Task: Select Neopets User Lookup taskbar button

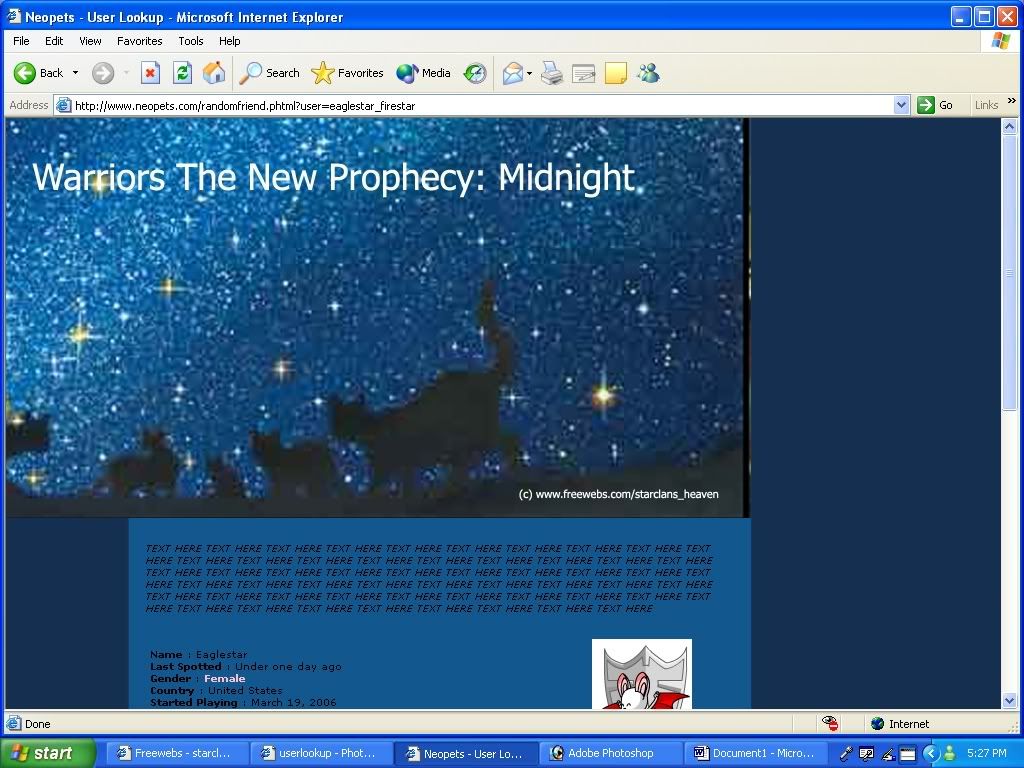Action: pyautogui.click(x=466, y=753)
